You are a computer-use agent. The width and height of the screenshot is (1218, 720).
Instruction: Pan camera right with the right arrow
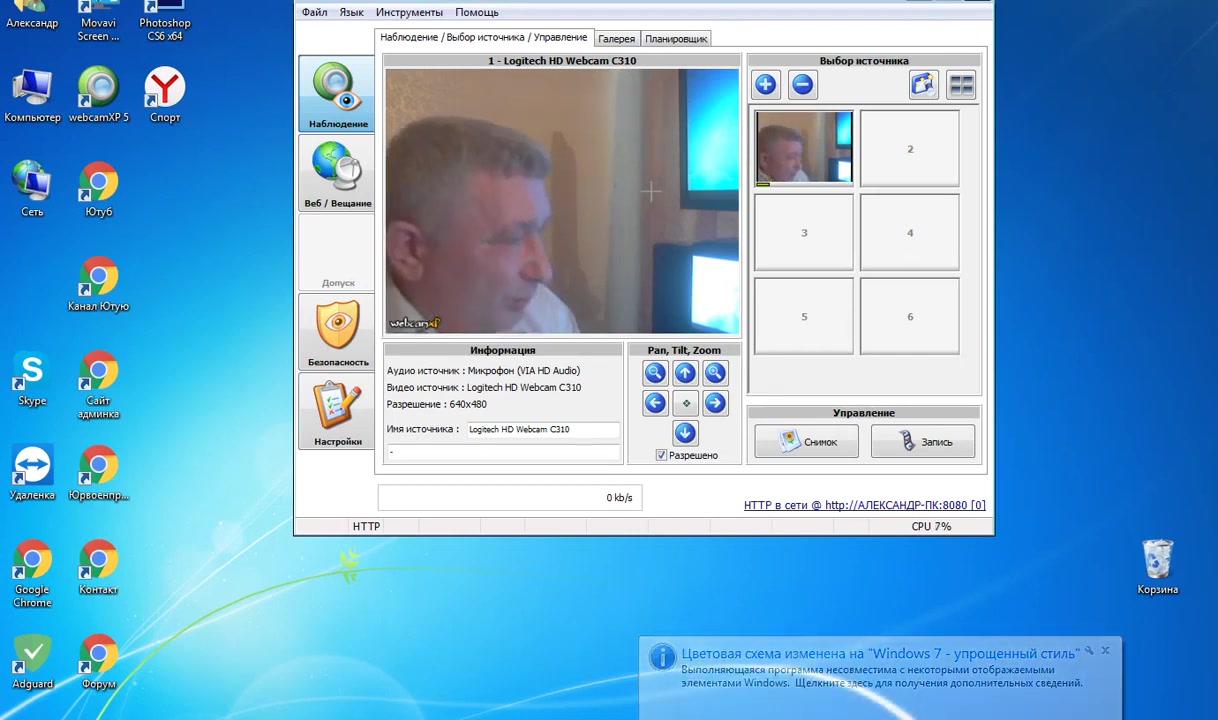tap(715, 403)
